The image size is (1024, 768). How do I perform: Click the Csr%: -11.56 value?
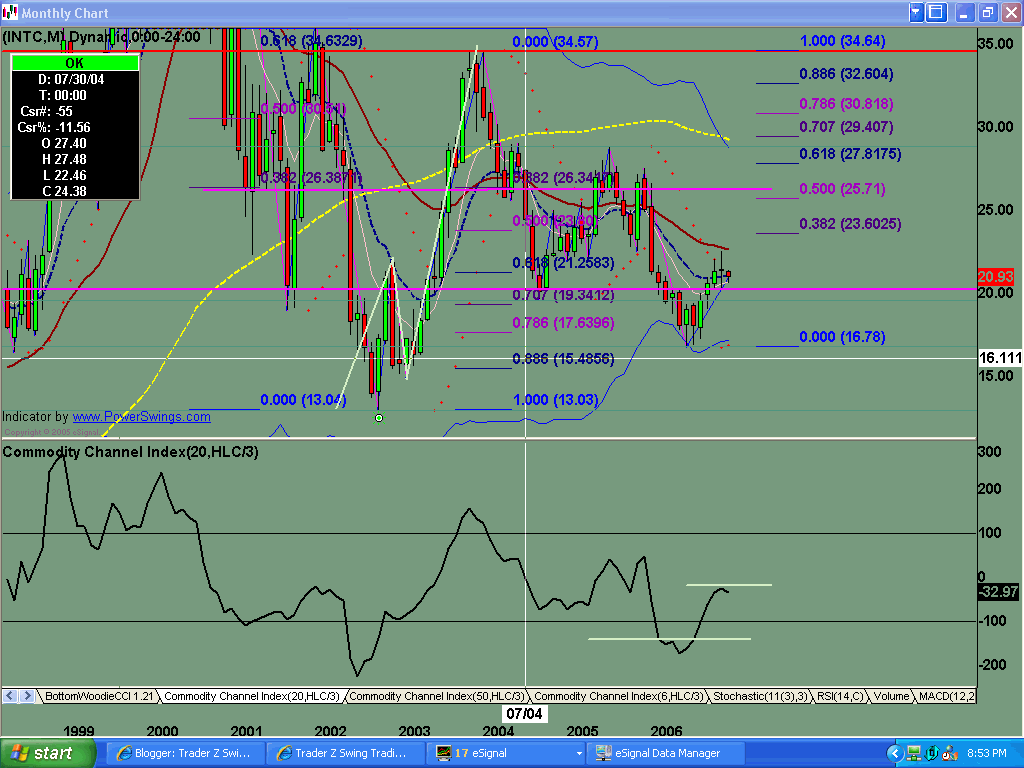pos(54,127)
